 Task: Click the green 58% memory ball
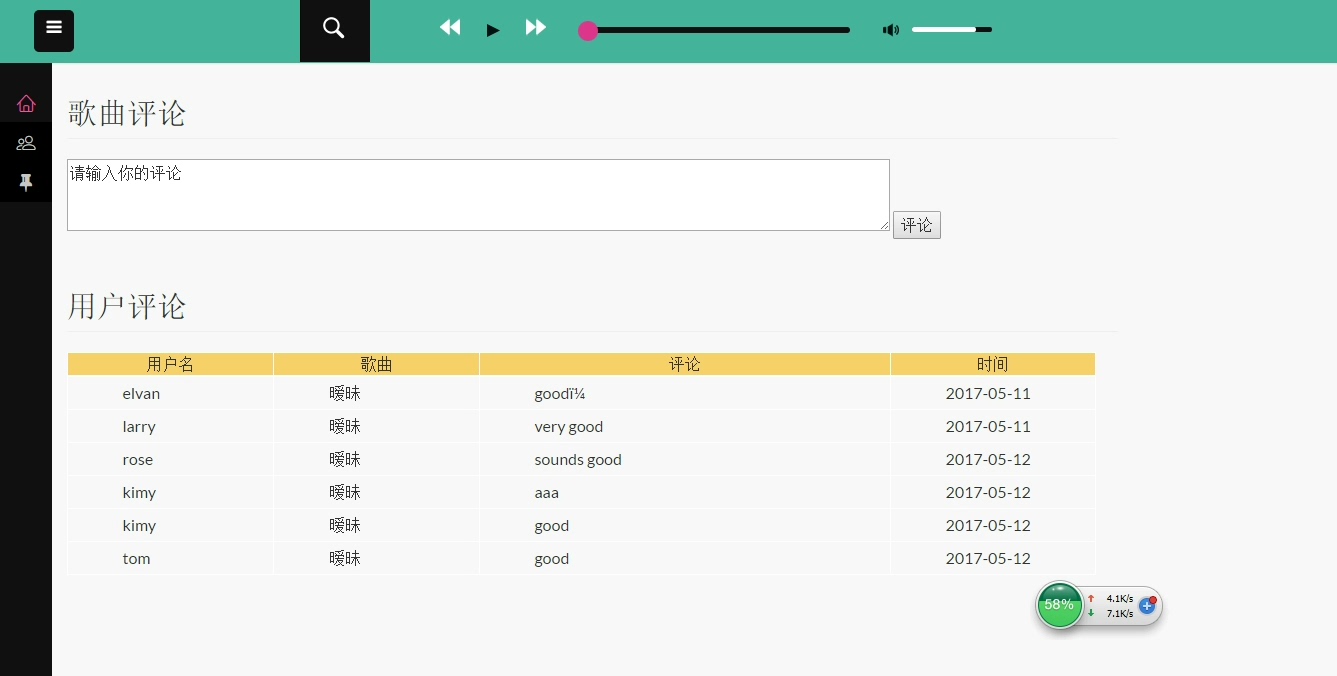(x=1059, y=605)
